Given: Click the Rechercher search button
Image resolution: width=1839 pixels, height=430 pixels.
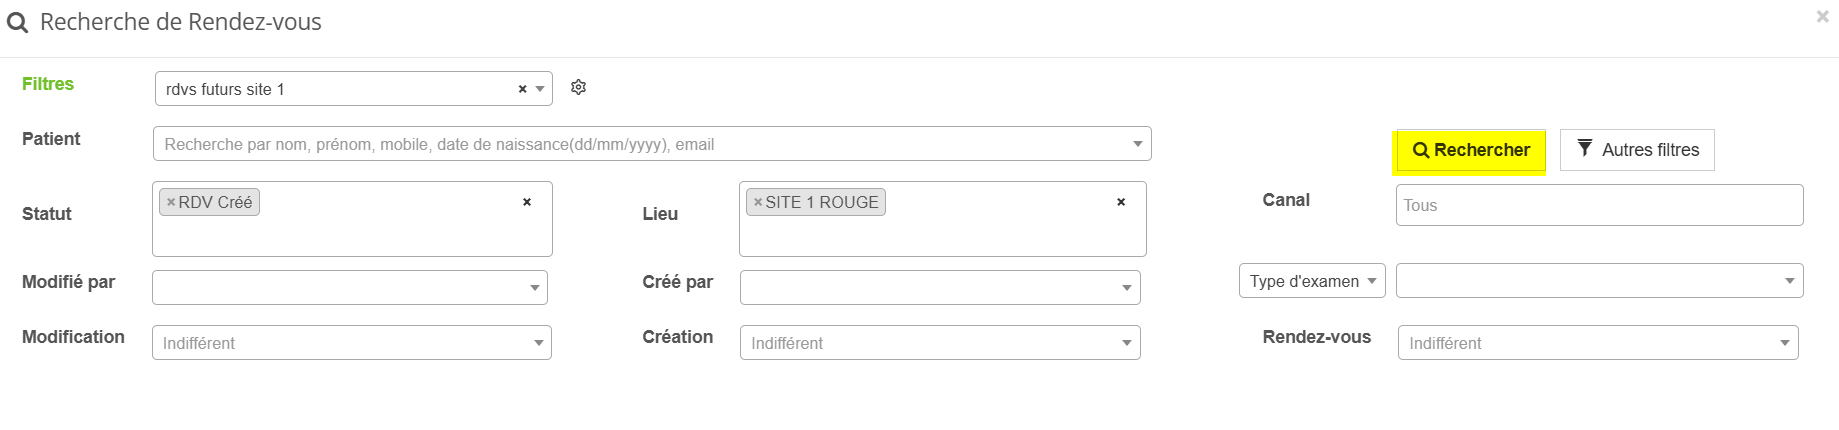Looking at the screenshot, I should [x=1470, y=150].
